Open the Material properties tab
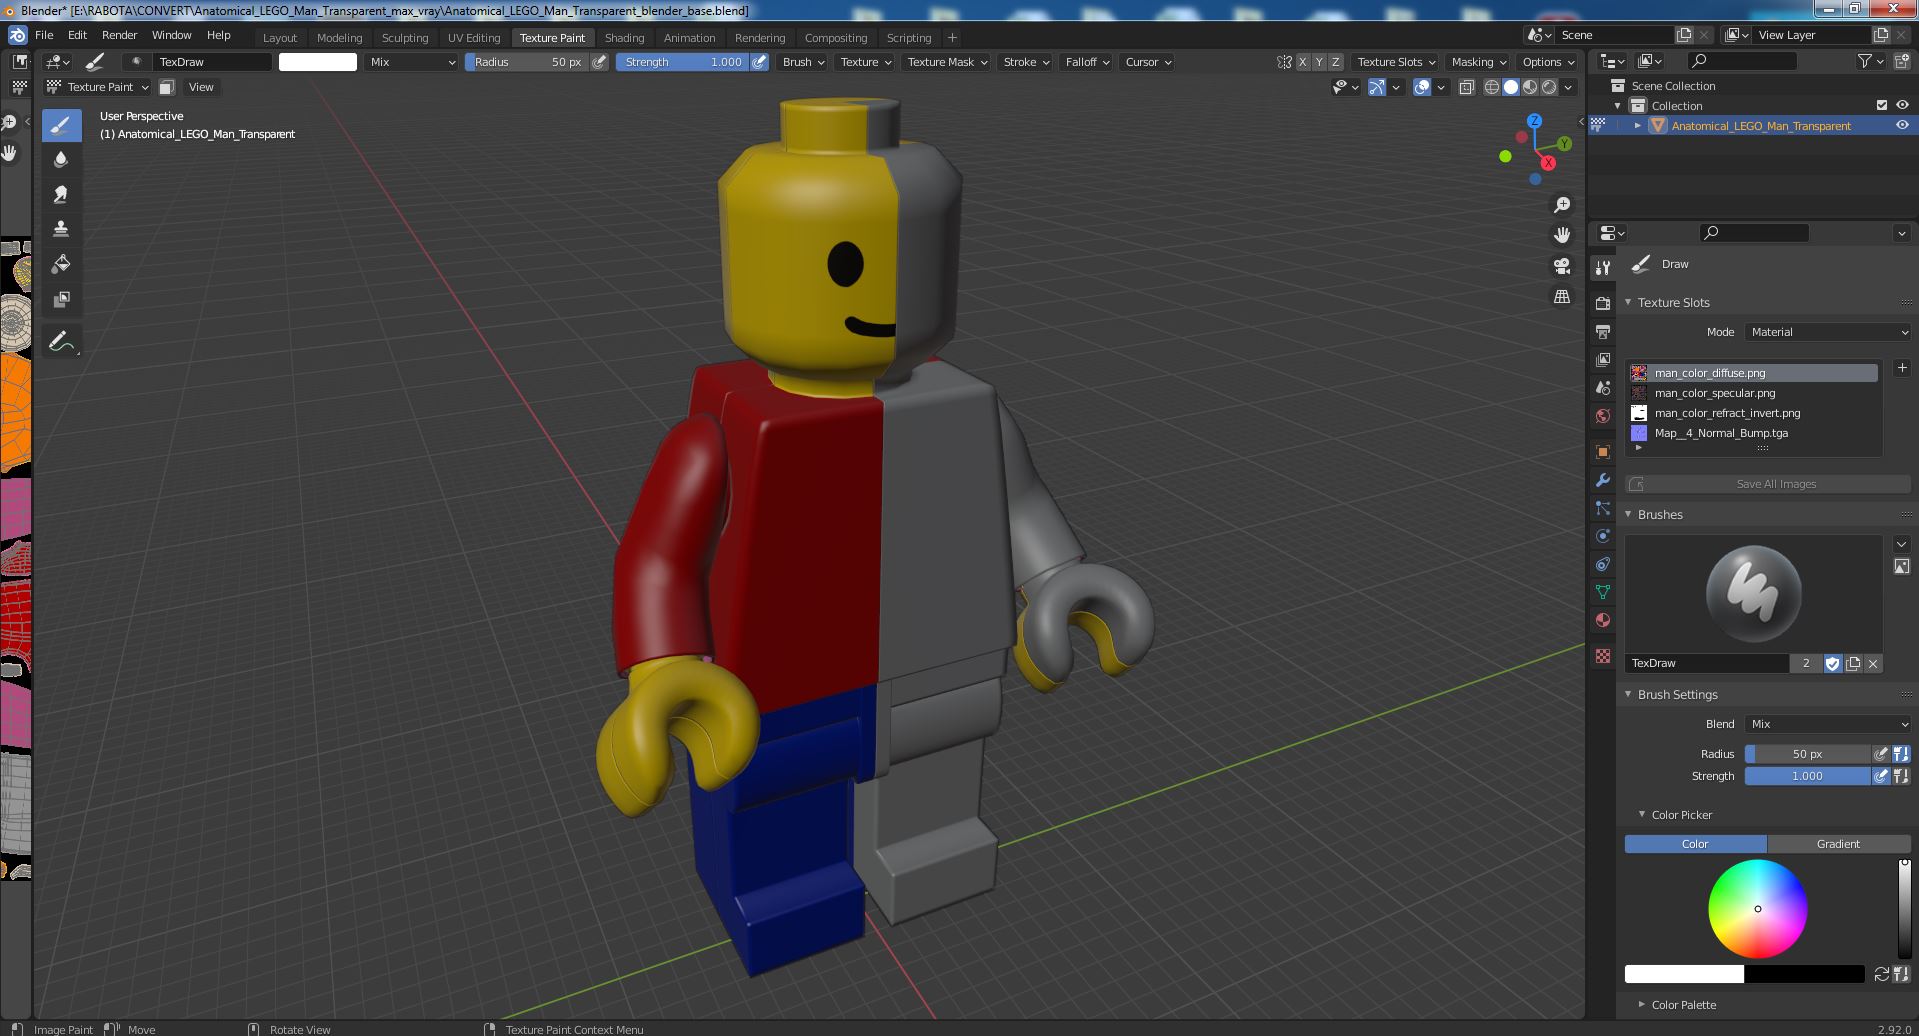Viewport: 1919px width, 1036px height. (x=1603, y=620)
